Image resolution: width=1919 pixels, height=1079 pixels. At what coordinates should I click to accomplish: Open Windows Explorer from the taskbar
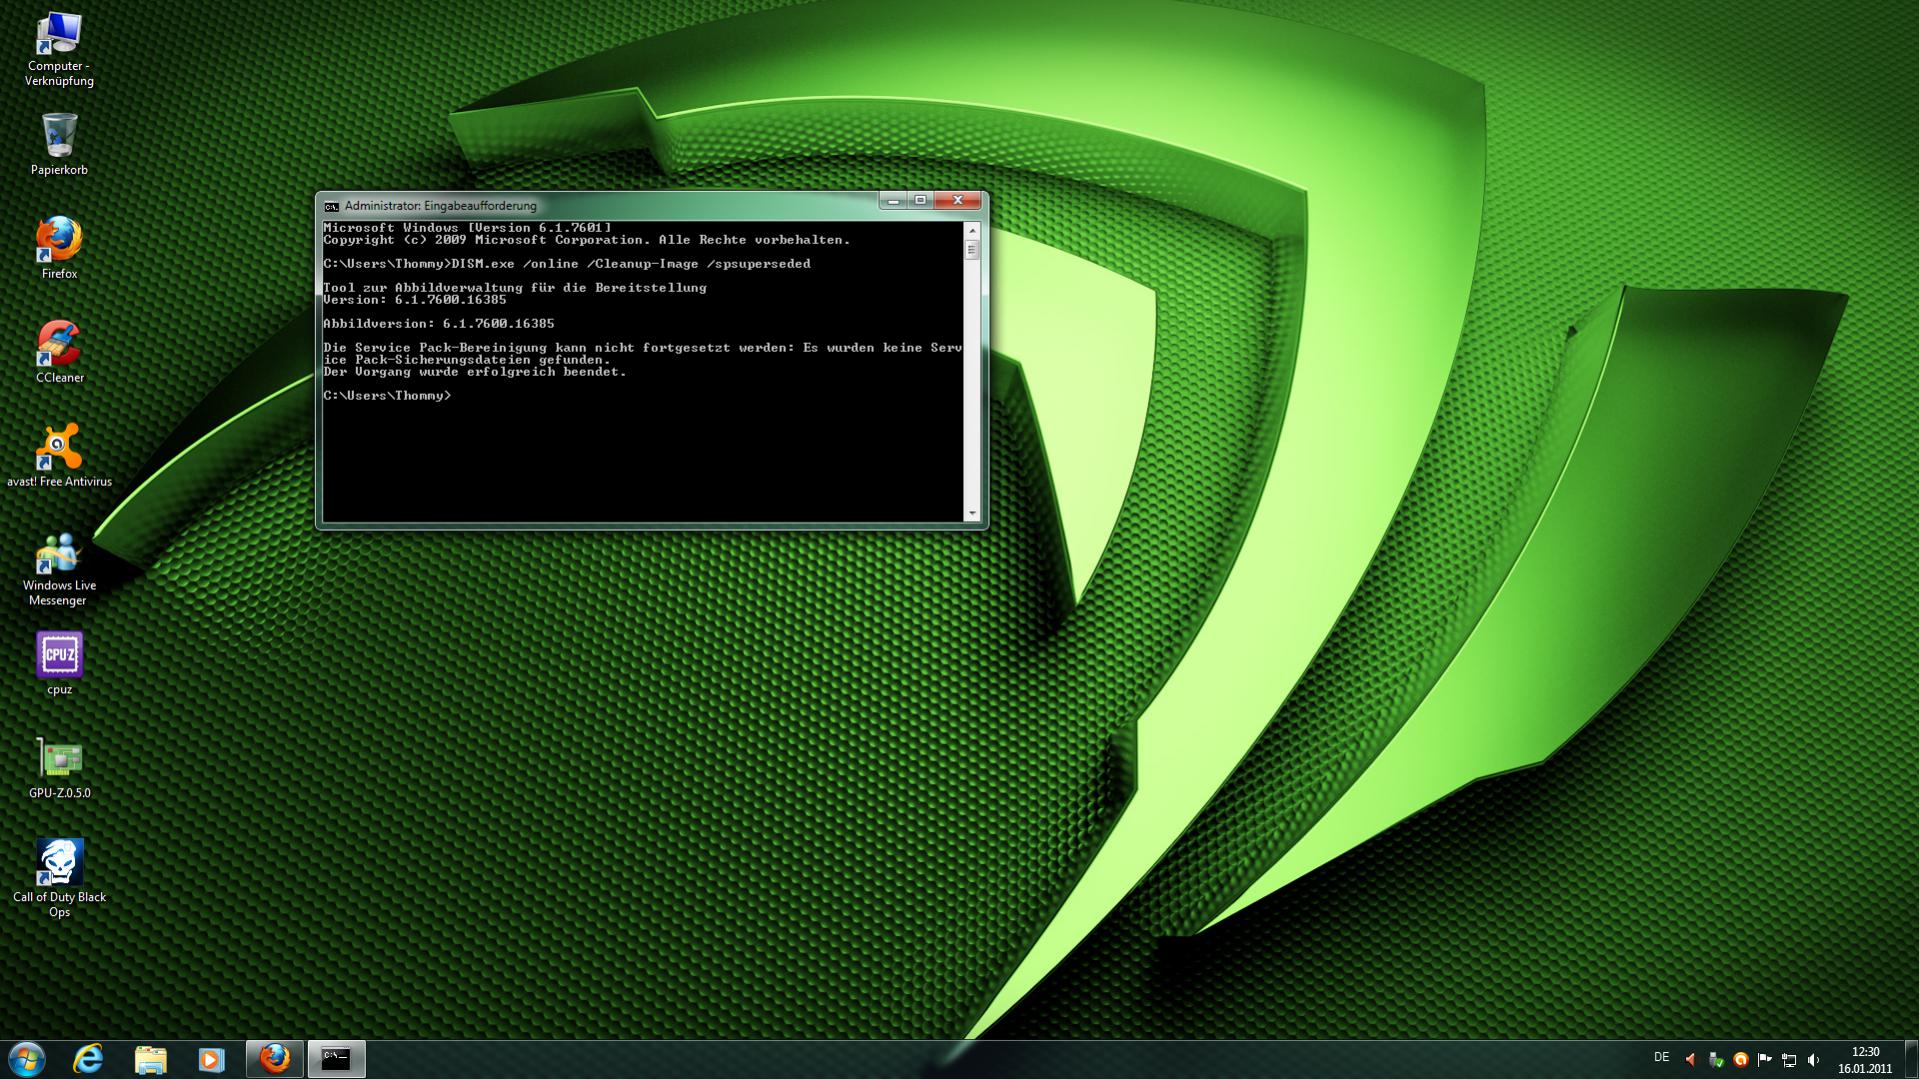click(150, 1059)
